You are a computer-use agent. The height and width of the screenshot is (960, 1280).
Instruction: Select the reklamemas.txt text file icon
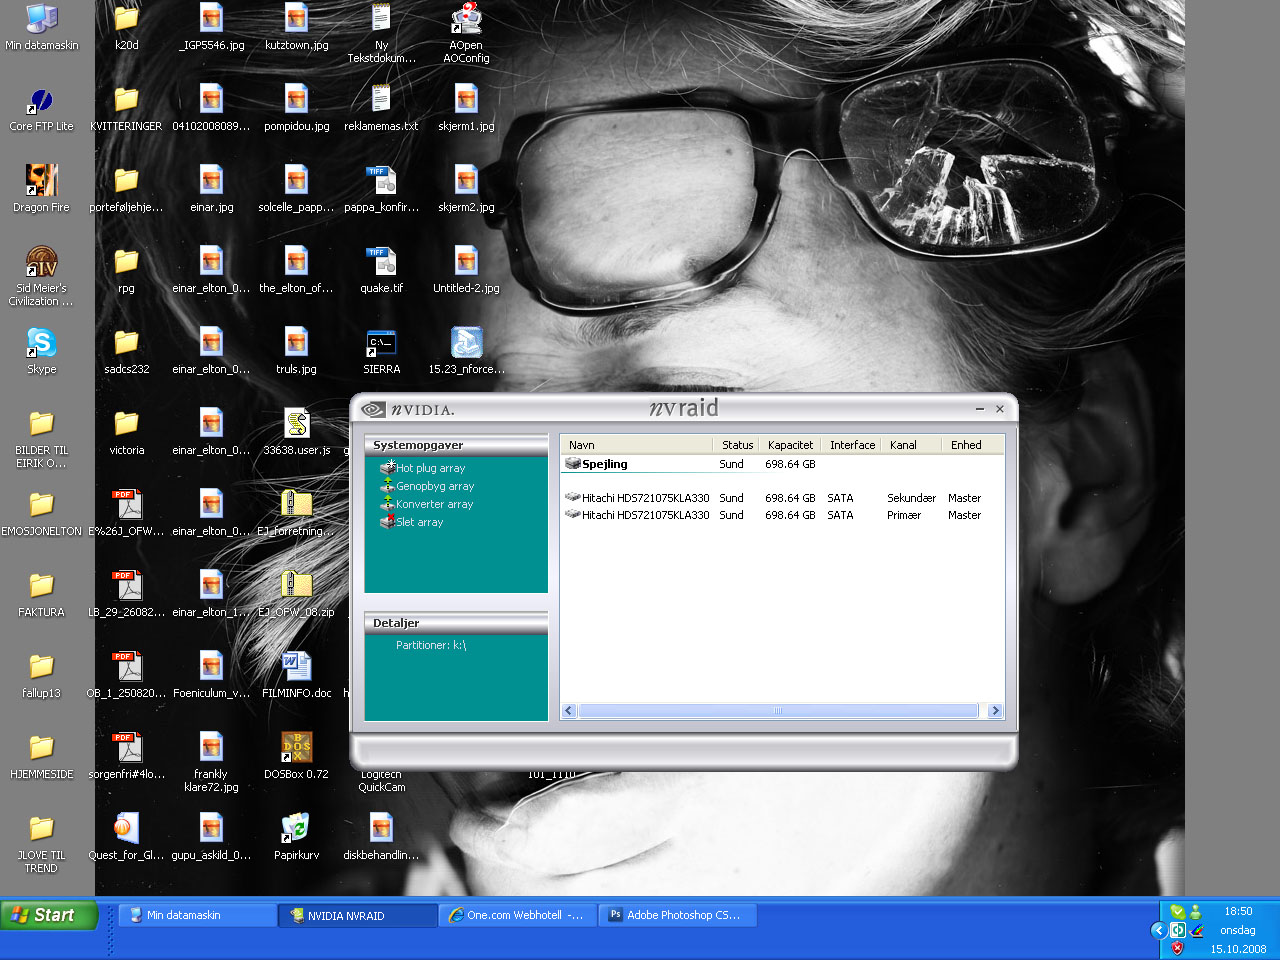pos(381,109)
